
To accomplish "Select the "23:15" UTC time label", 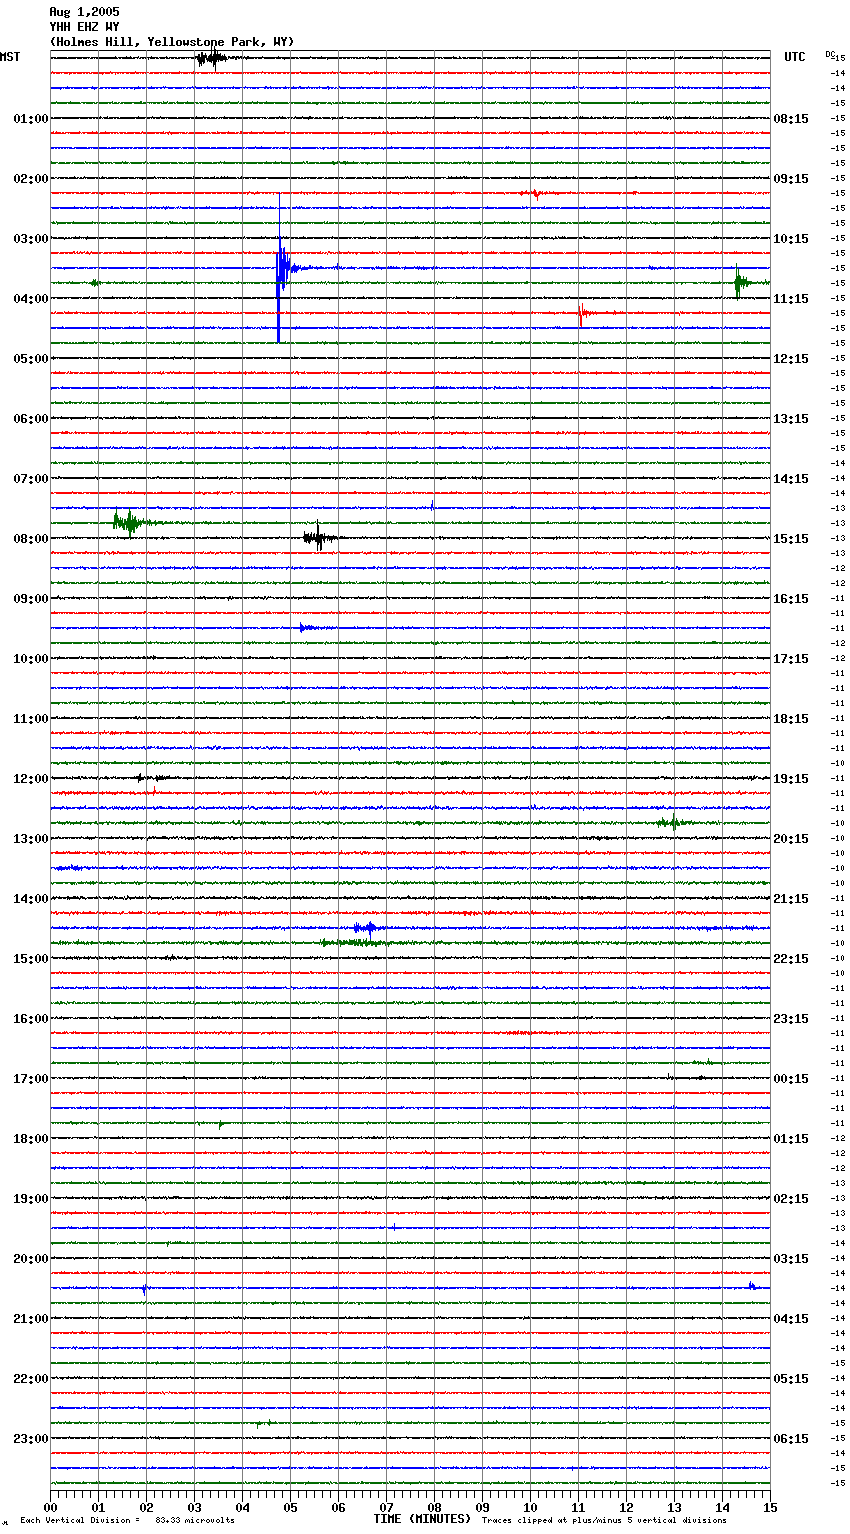I will (791, 1019).
